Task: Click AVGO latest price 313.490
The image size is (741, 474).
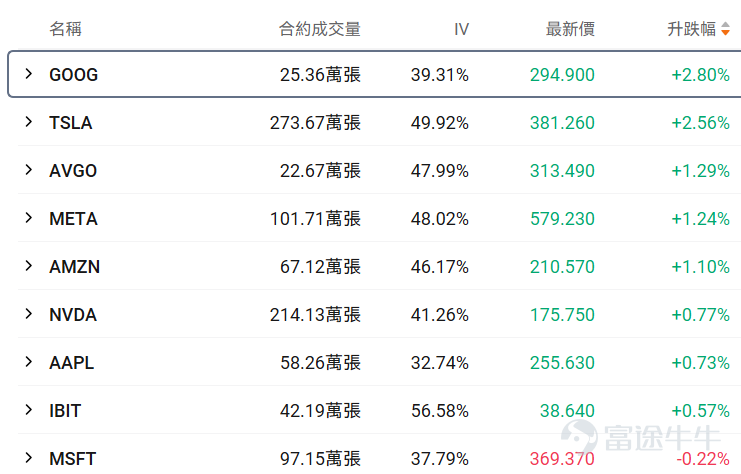Action: pyautogui.click(x=562, y=171)
